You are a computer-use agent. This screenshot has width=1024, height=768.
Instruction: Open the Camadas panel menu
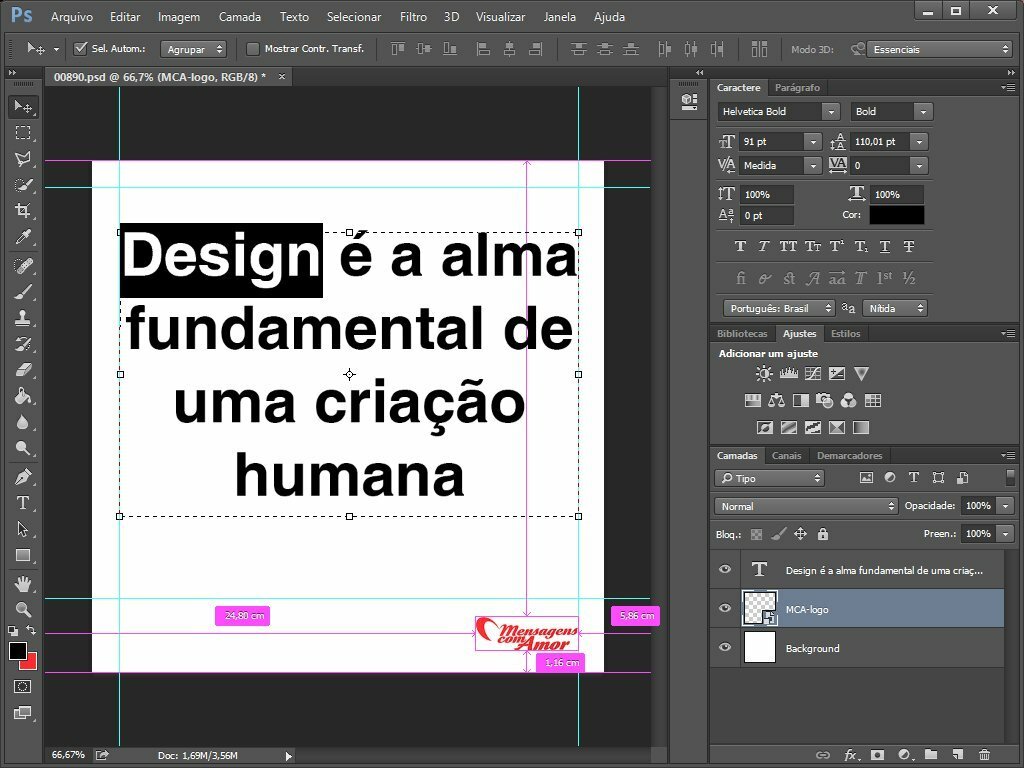point(1010,455)
